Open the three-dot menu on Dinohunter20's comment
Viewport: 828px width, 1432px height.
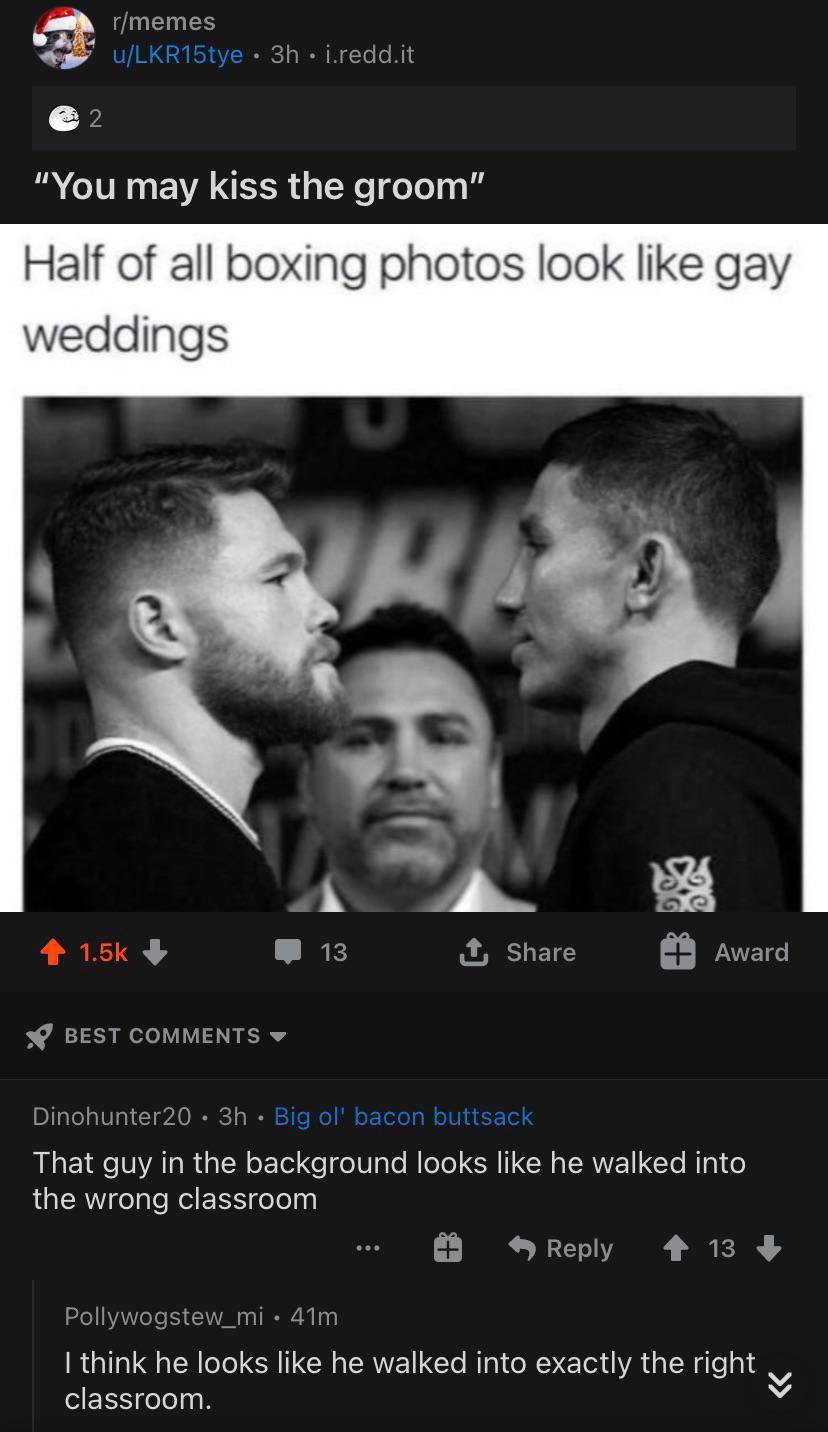tap(367, 1248)
